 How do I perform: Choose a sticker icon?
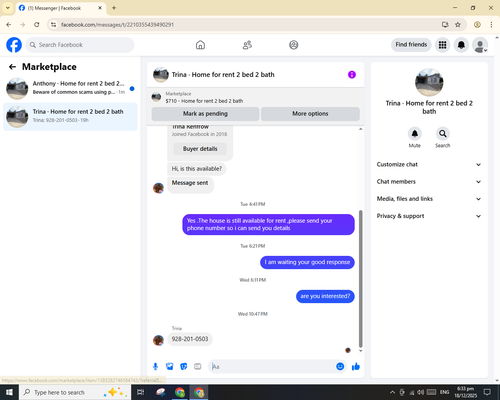click(184, 367)
